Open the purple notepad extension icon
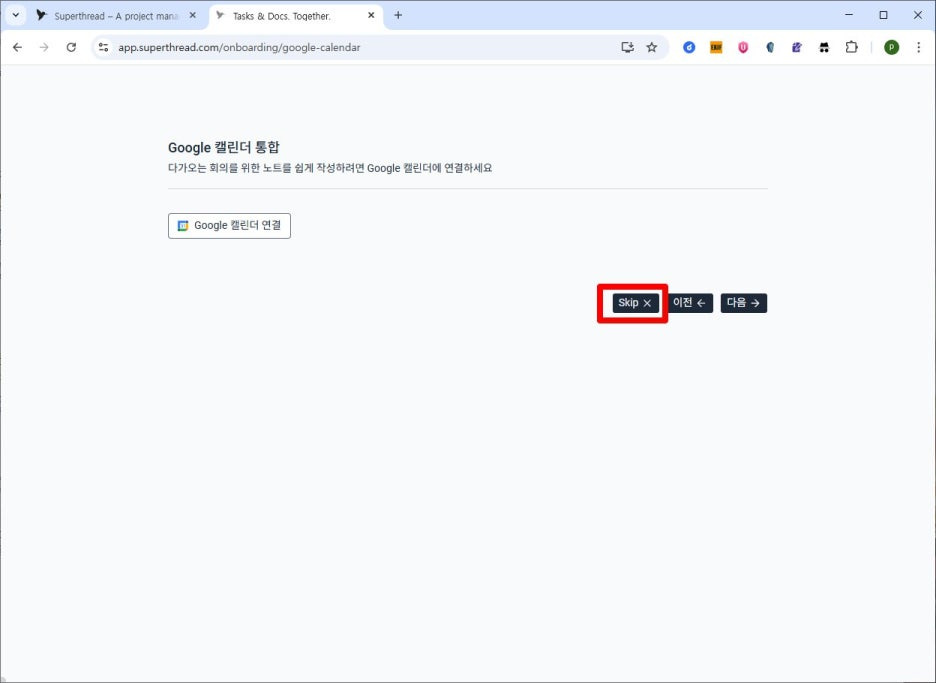Image resolution: width=936 pixels, height=683 pixels. pos(797,47)
